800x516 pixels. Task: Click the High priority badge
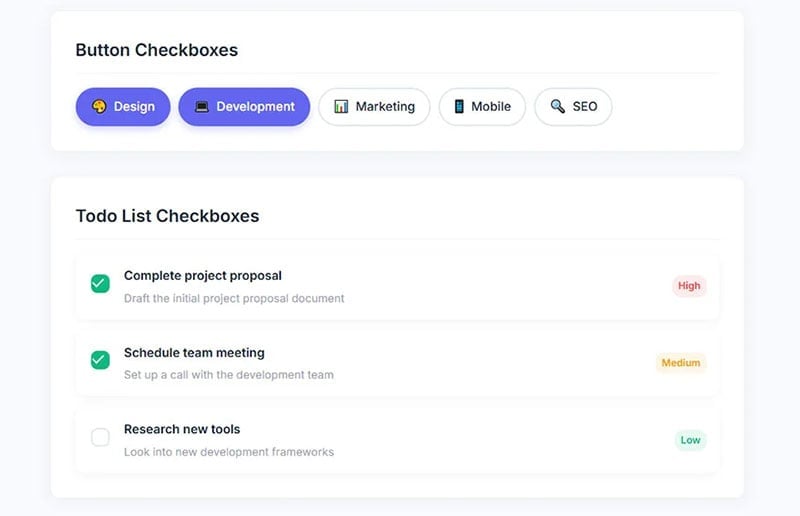click(x=689, y=286)
